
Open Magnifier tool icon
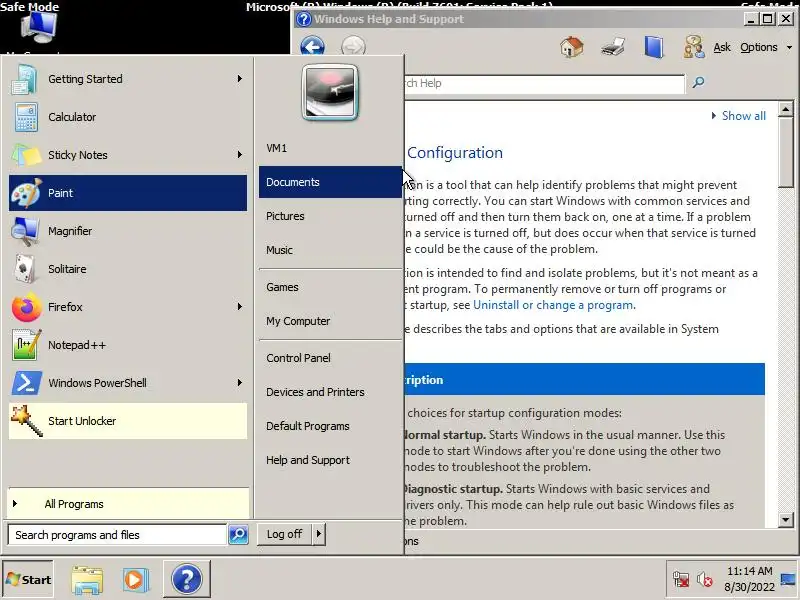click(x=25, y=231)
